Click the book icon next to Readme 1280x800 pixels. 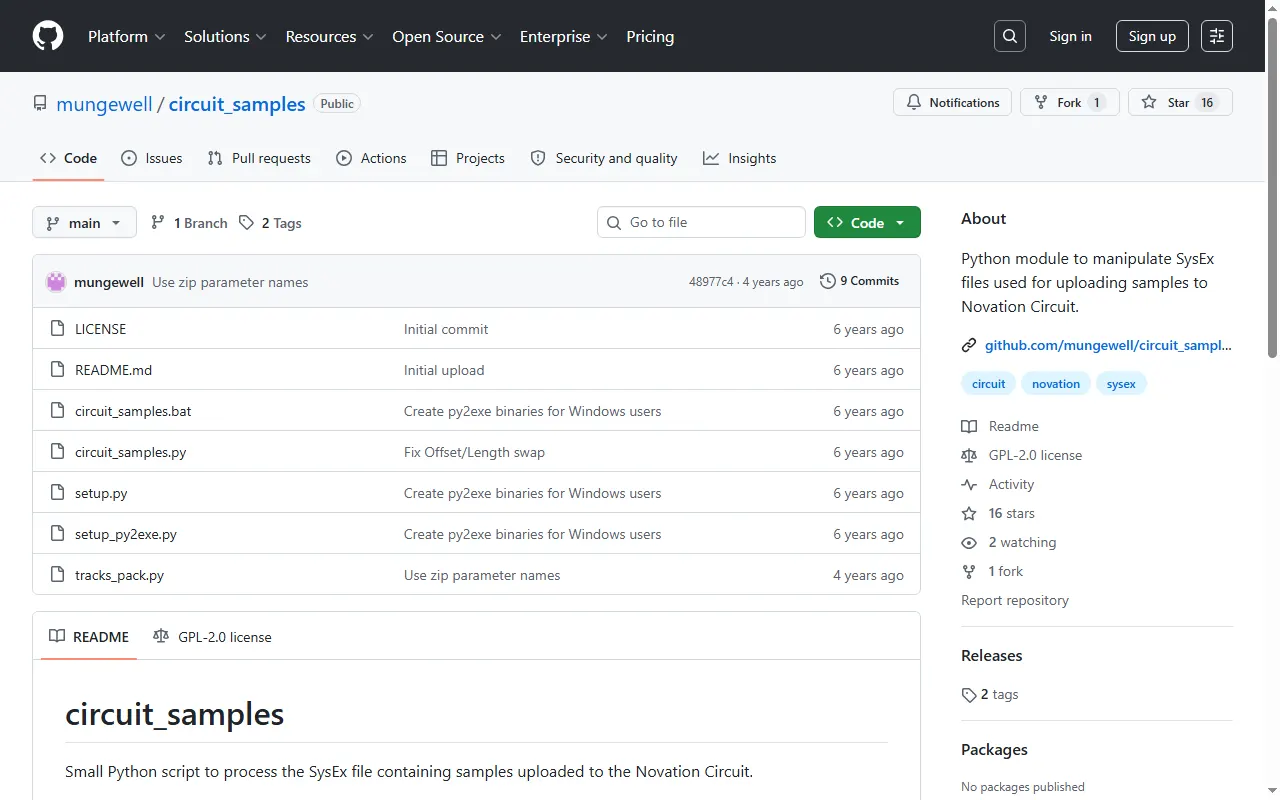(x=969, y=426)
